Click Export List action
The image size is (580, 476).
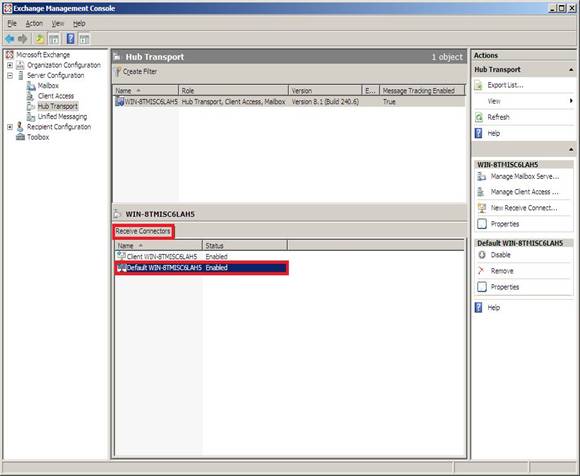[x=505, y=85]
